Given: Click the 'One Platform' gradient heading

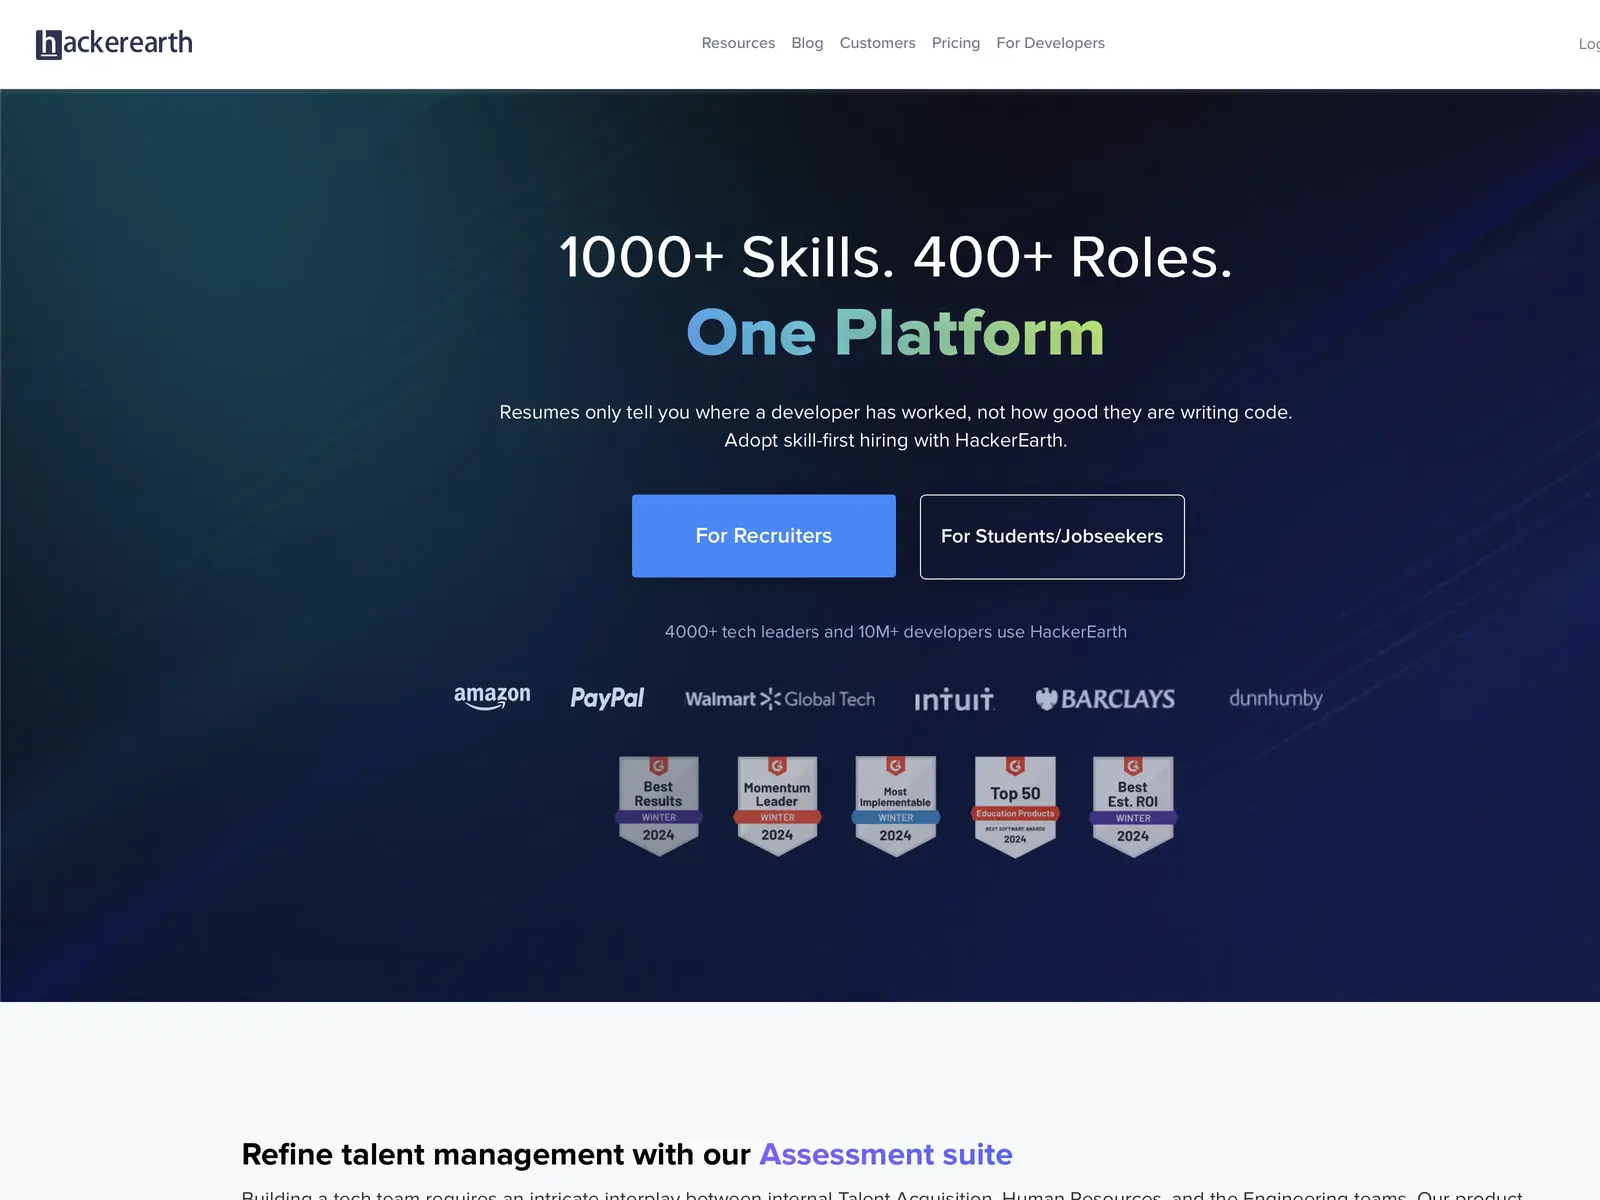Looking at the screenshot, I should (896, 333).
